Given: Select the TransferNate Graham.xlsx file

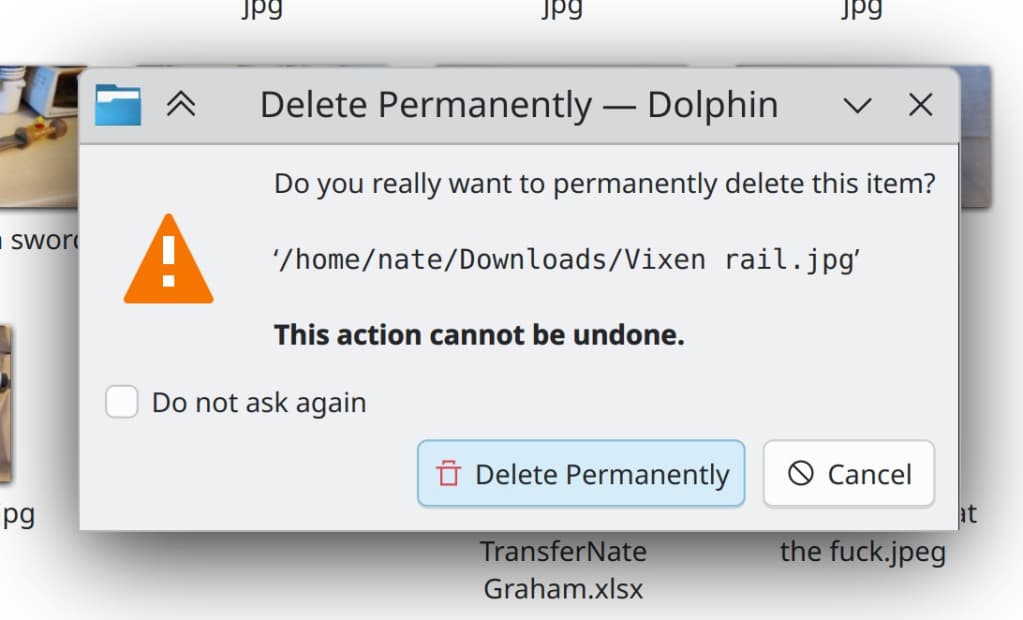Looking at the screenshot, I should pos(564,570).
